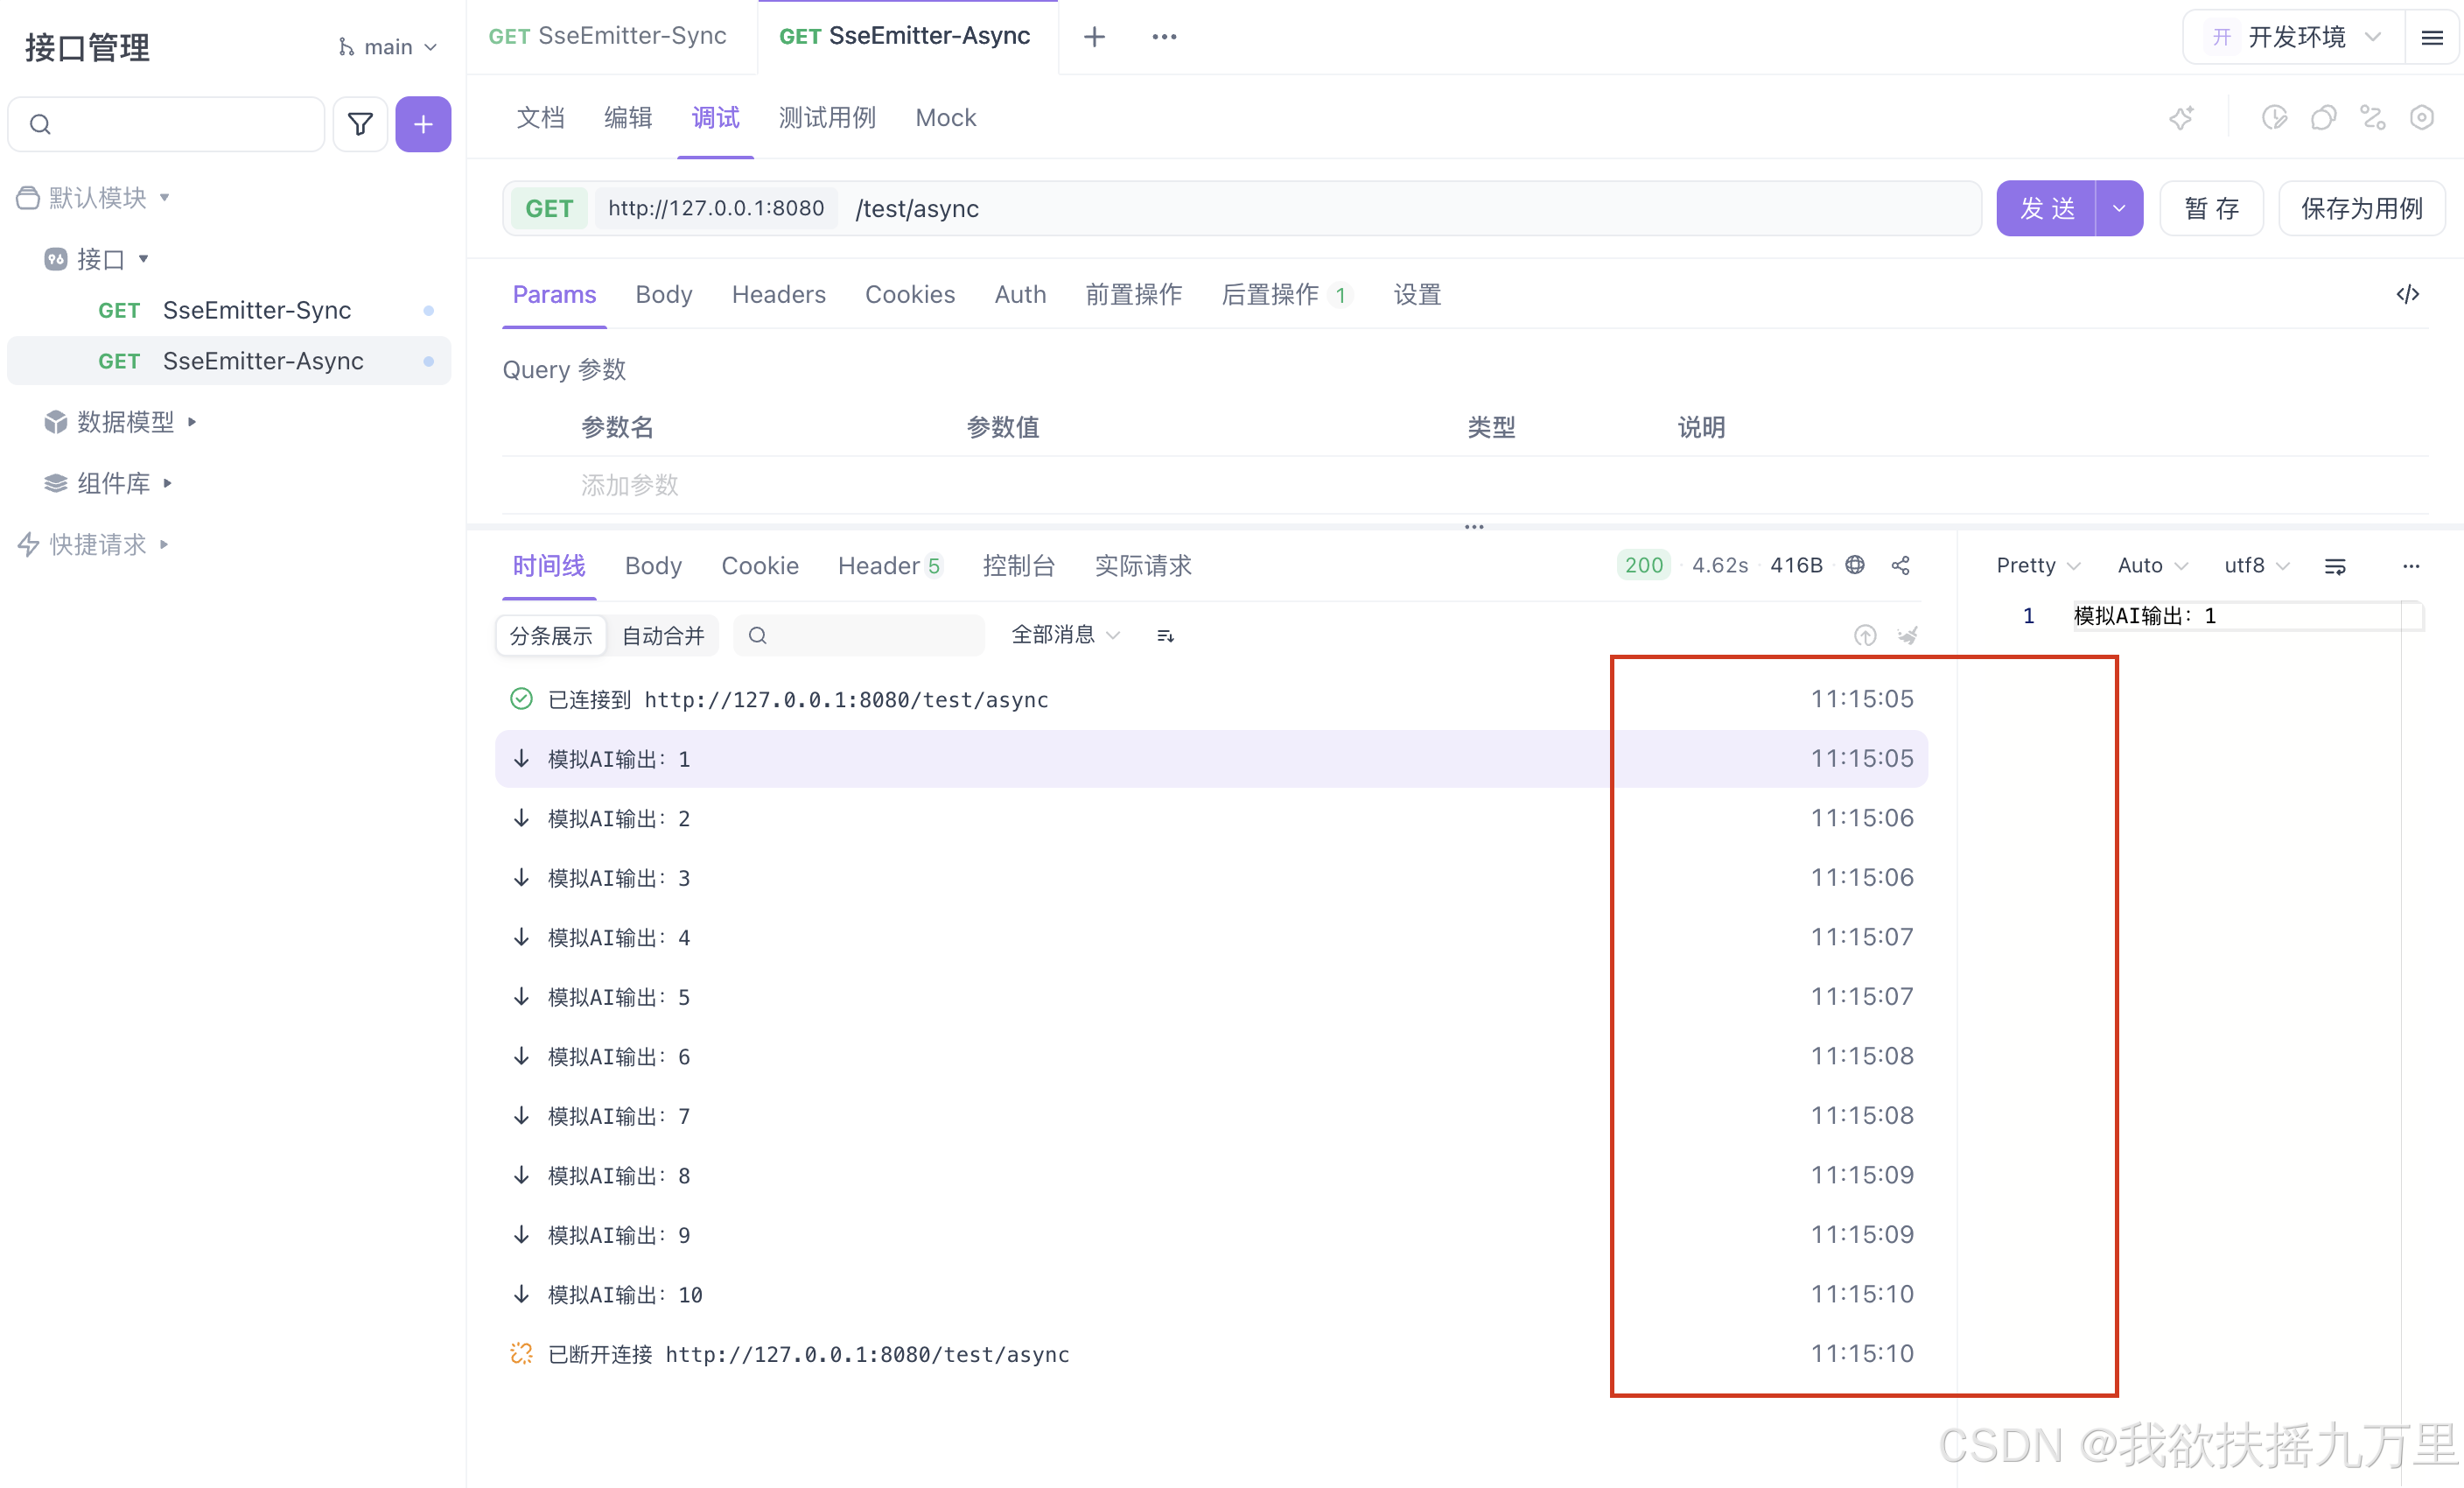Expand the 组件库 tree node

point(168,483)
